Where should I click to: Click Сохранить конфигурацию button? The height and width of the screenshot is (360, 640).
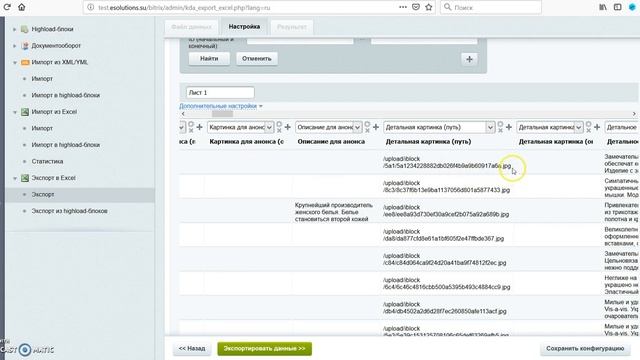click(x=585, y=349)
